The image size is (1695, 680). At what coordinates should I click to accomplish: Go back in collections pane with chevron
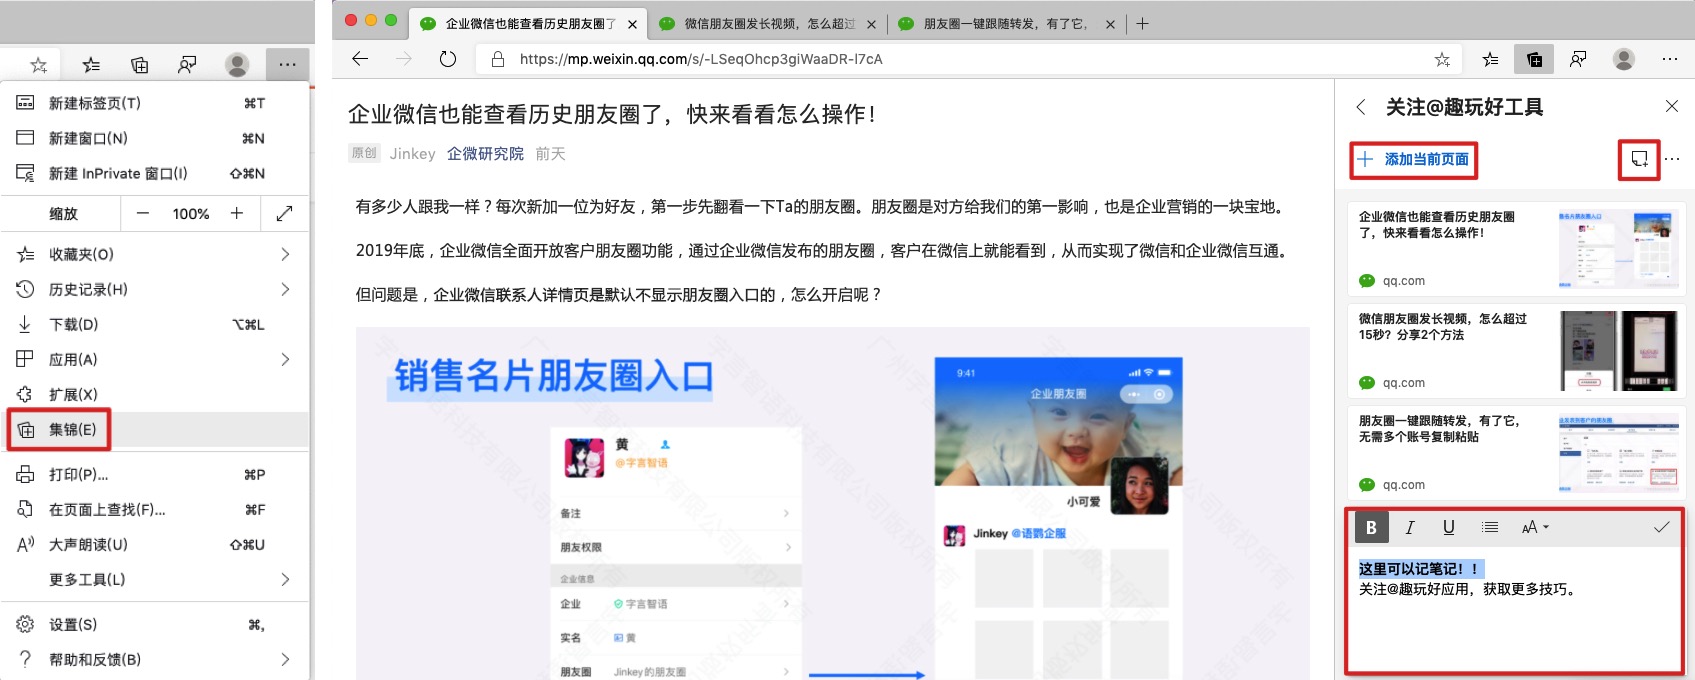(1361, 107)
